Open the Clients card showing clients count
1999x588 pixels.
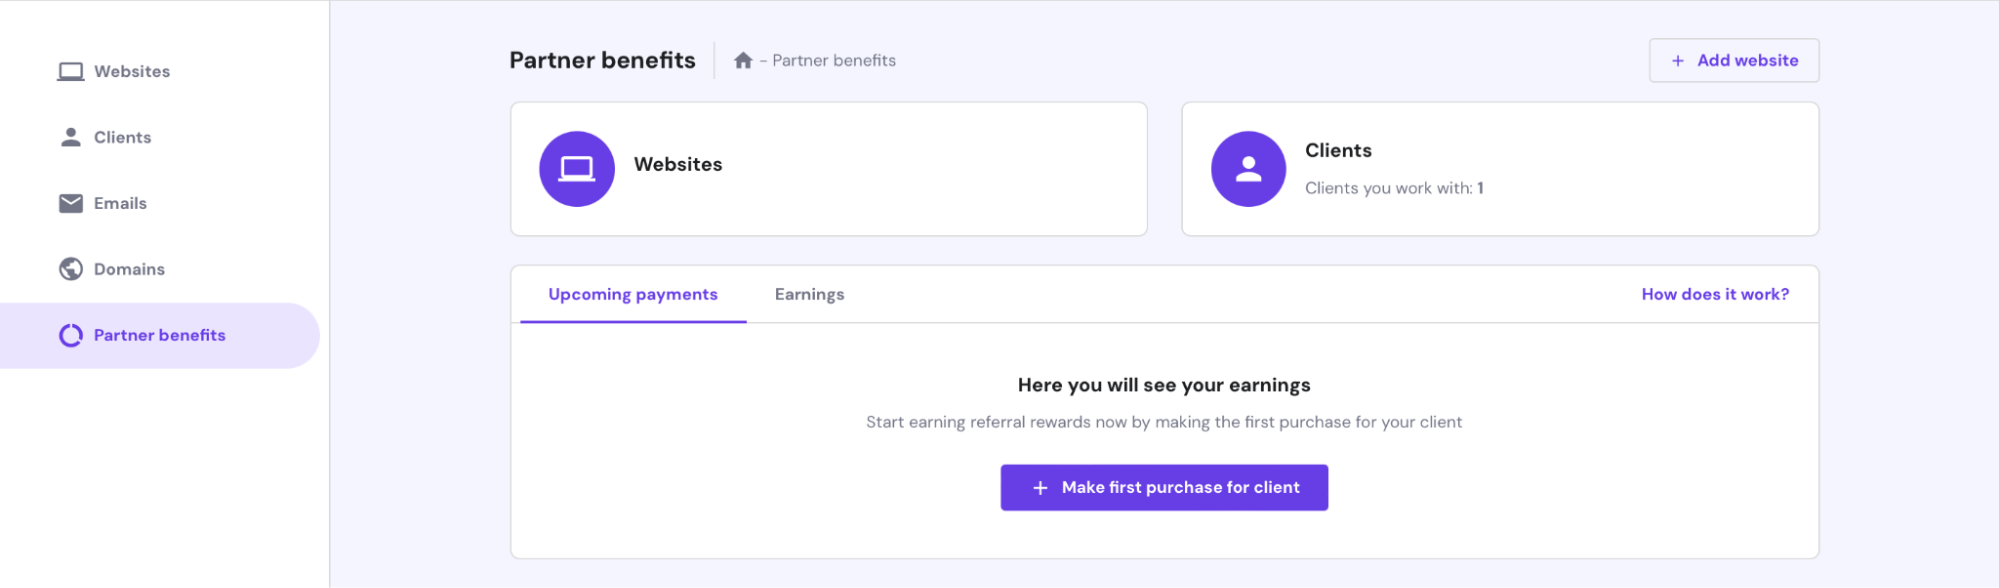point(1500,169)
